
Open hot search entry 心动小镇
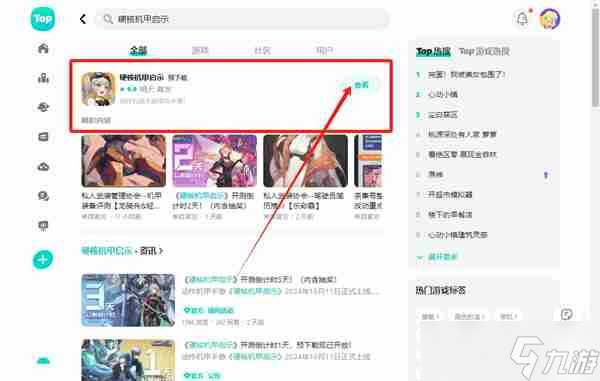tap(443, 94)
